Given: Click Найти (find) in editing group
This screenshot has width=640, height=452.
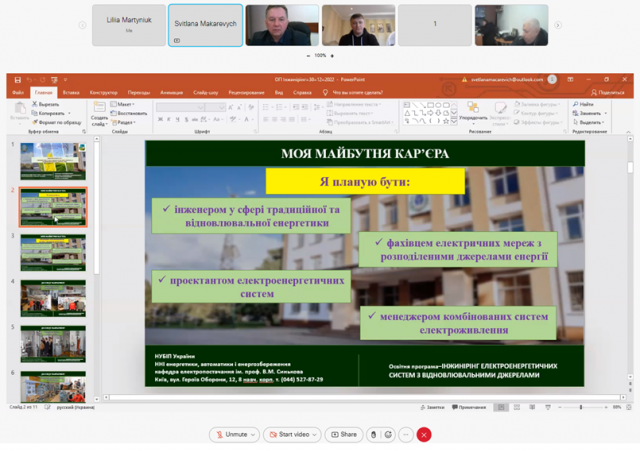Looking at the screenshot, I should (583, 104).
